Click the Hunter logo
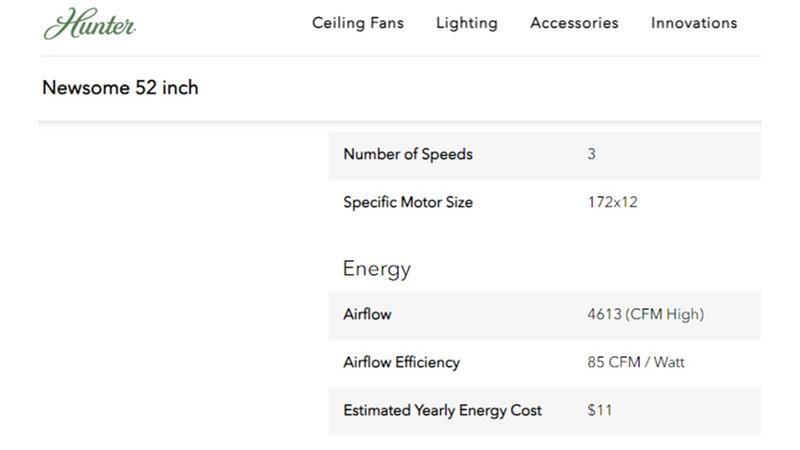Image resolution: width=800 pixels, height=450 pixels. point(90,24)
